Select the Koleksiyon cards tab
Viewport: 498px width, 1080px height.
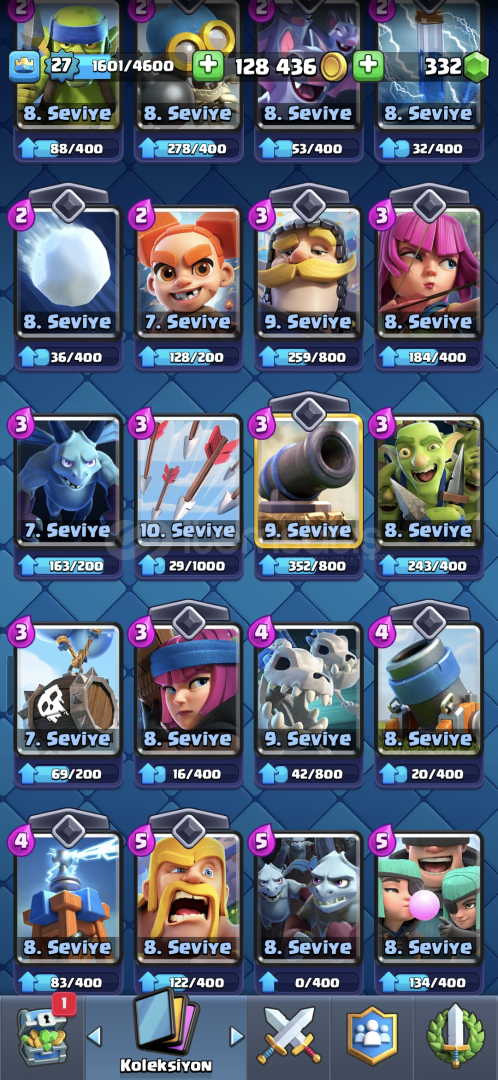[165, 1033]
